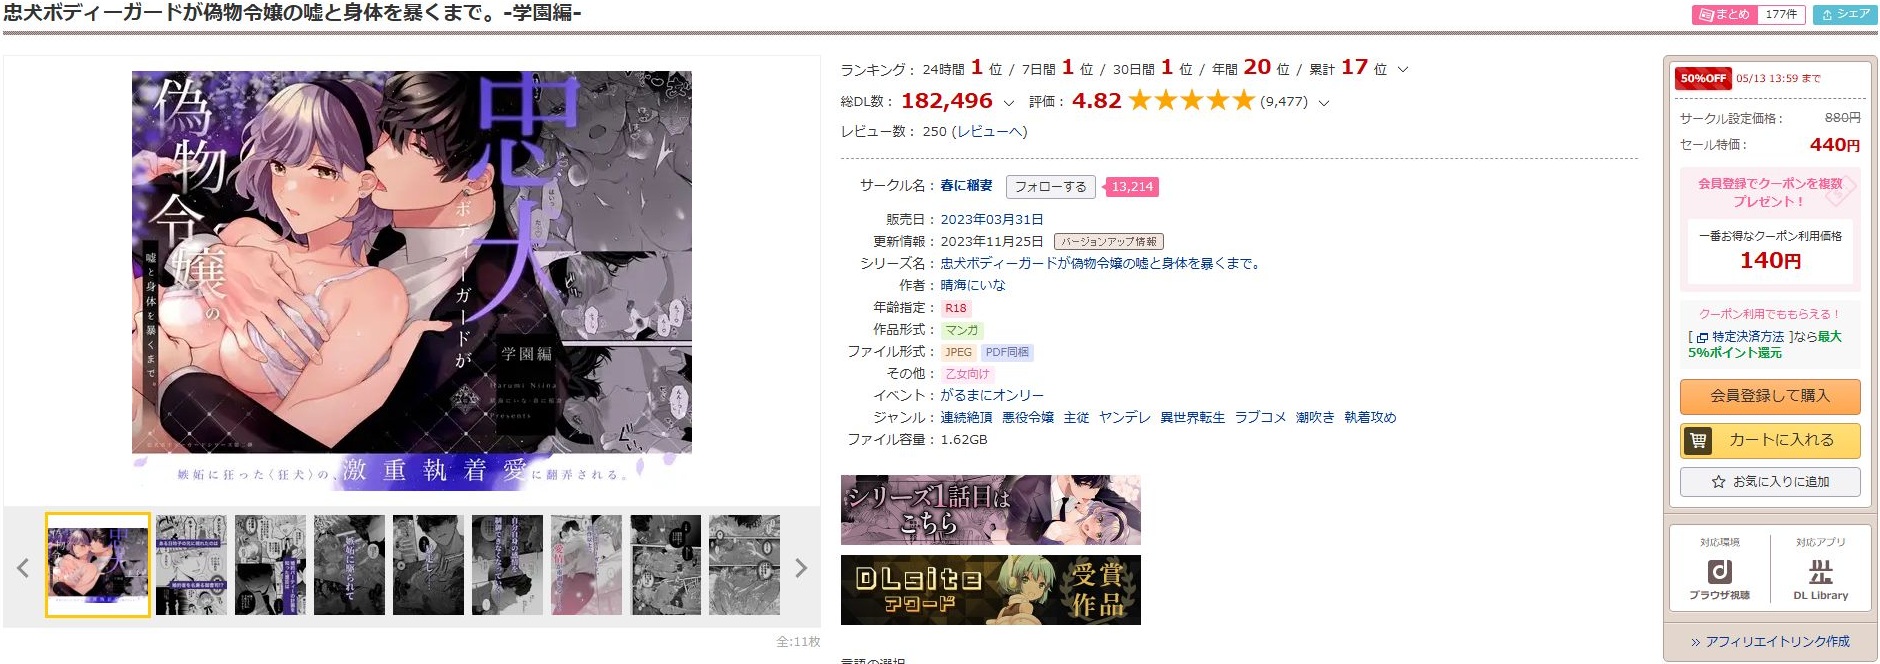Click the DLsite アワード受賞作品 banner
1880x664 pixels.
coord(990,590)
